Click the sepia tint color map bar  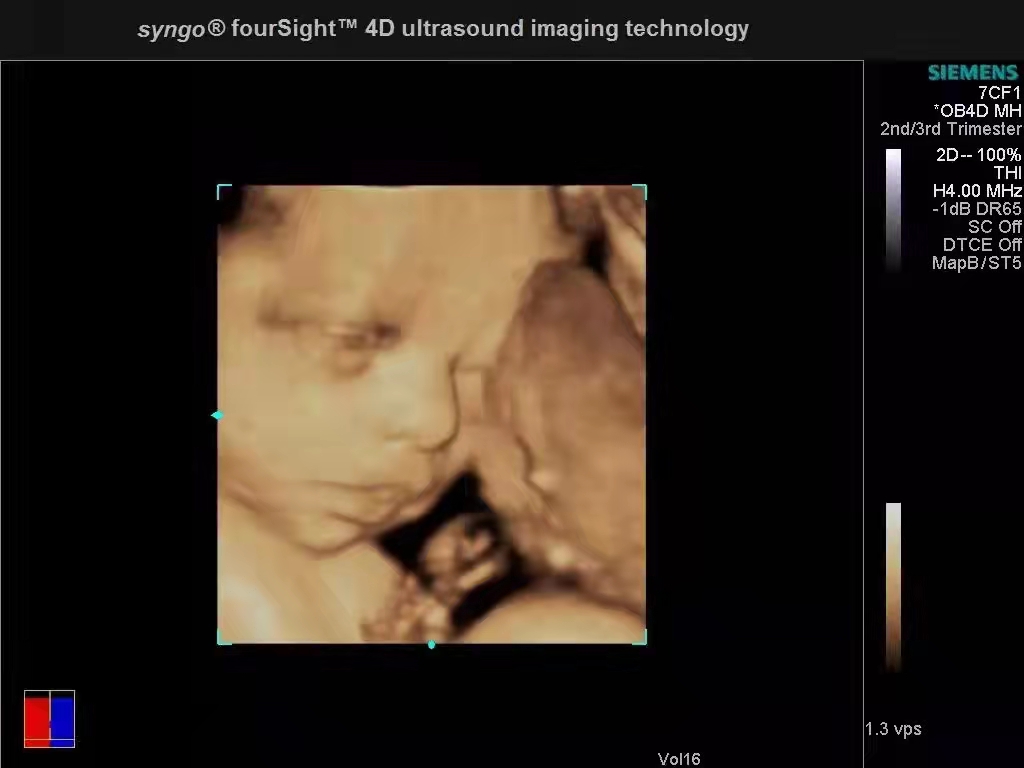(x=893, y=586)
